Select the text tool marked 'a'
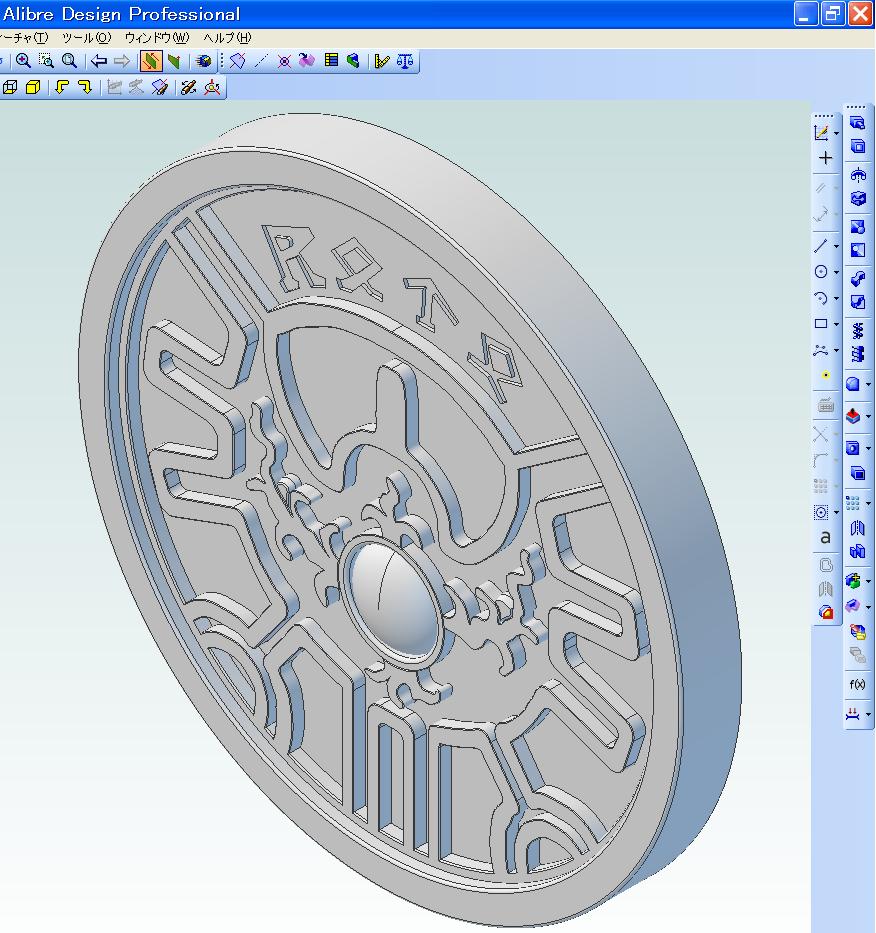 click(825, 537)
